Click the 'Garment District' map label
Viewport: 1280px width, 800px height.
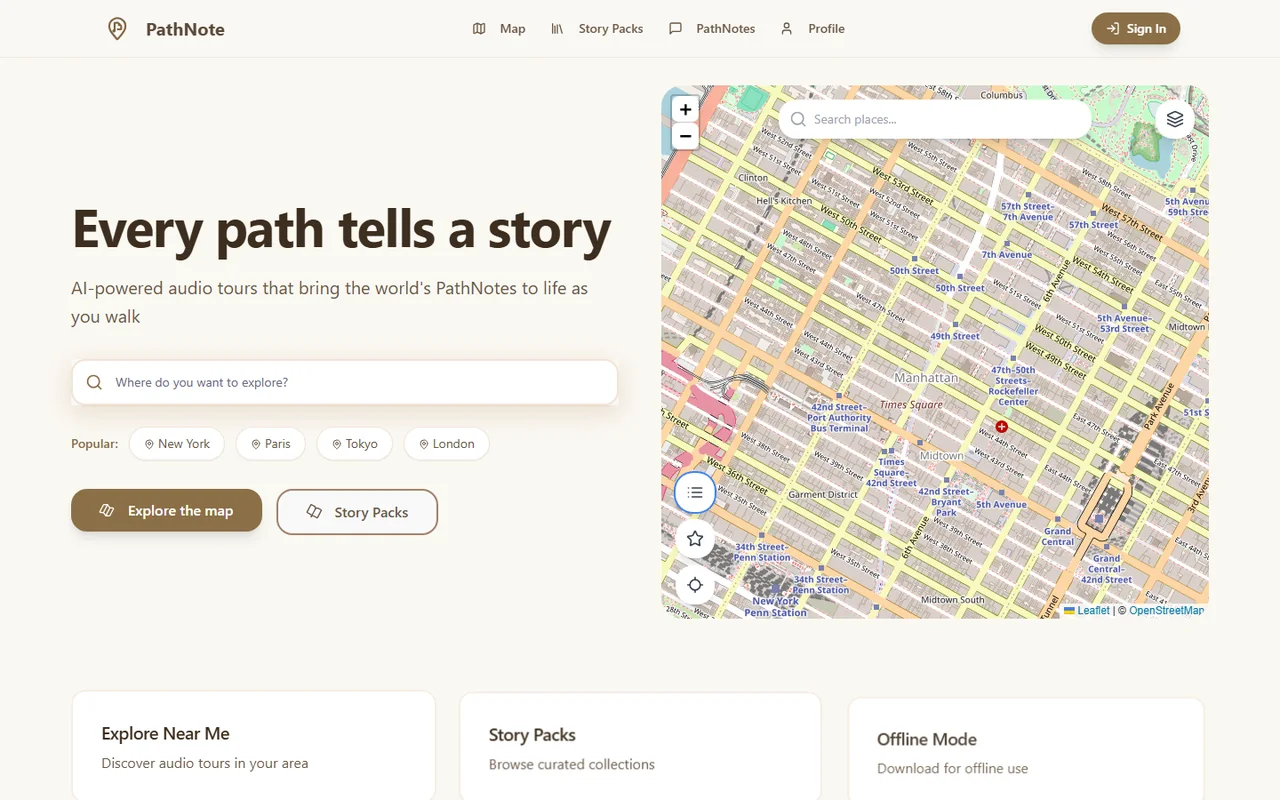point(823,494)
